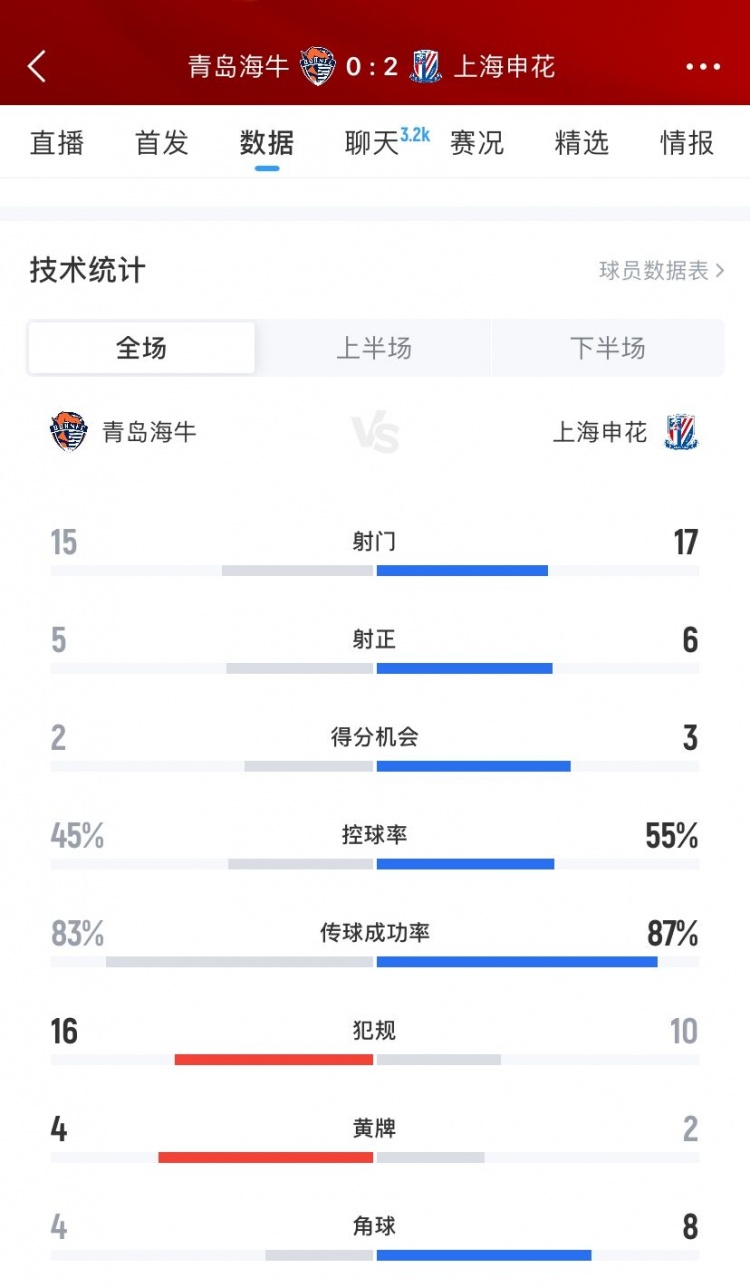Switch to 上半场 first half stats
The image size is (750, 1287).
(x=373, y=348)
